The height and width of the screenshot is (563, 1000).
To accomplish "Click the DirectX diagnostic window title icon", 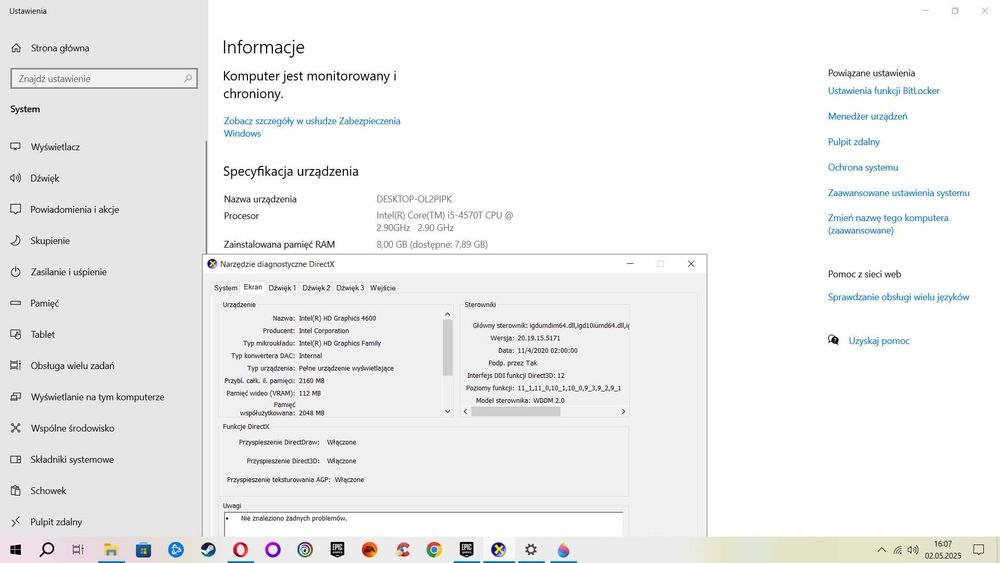I will [x=212, y=264].
